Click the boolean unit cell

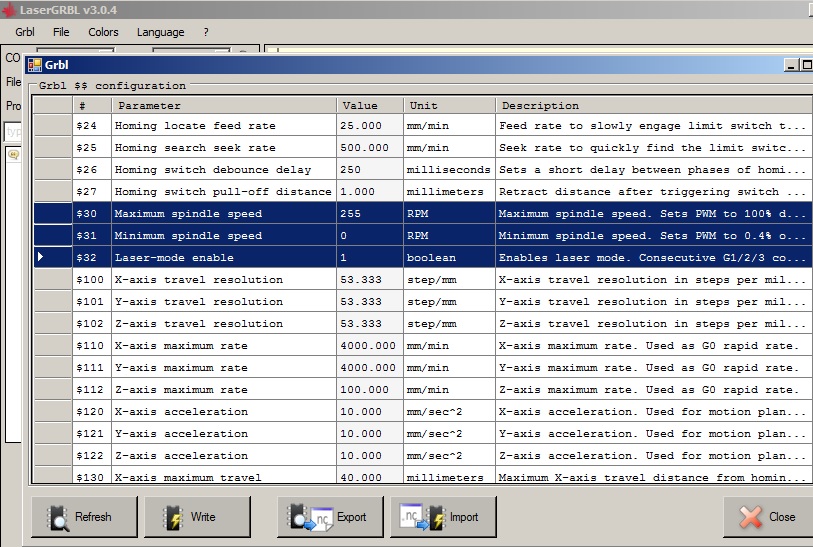[x=449, y=257]
